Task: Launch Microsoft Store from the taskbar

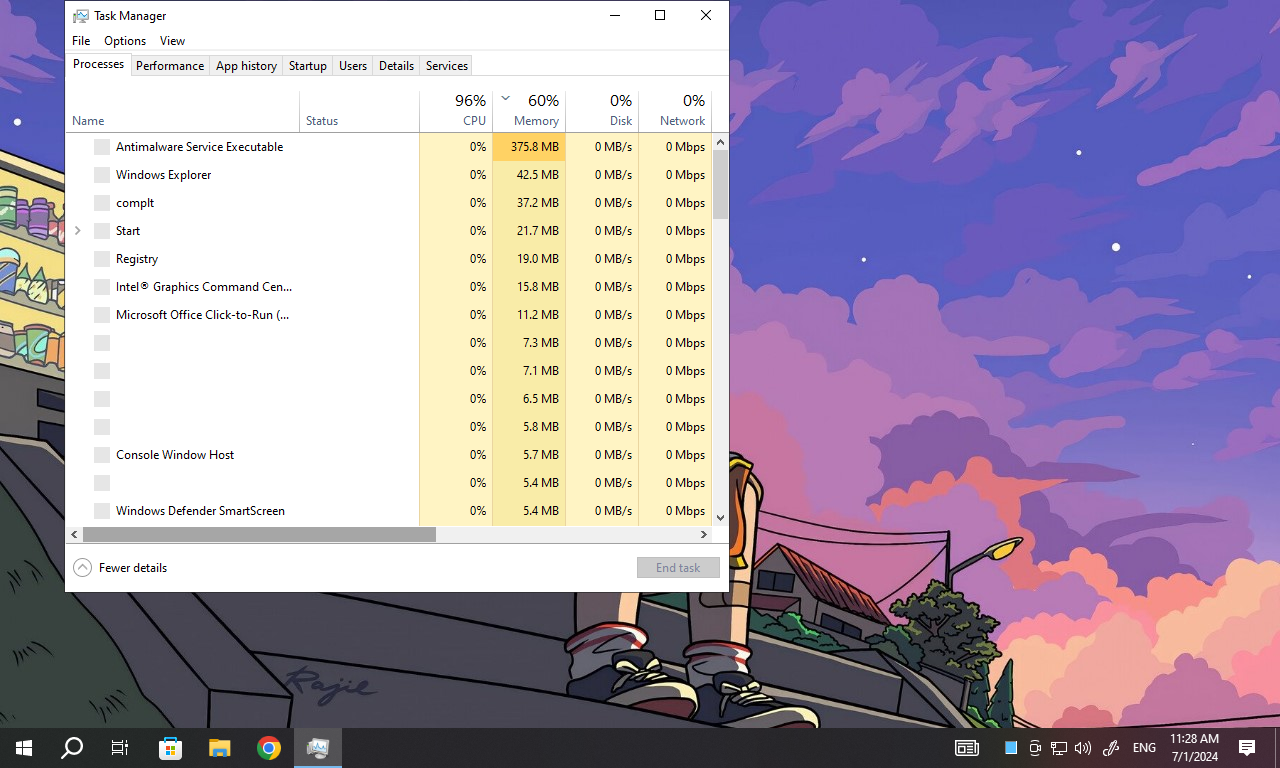Action: click(170, 748)
